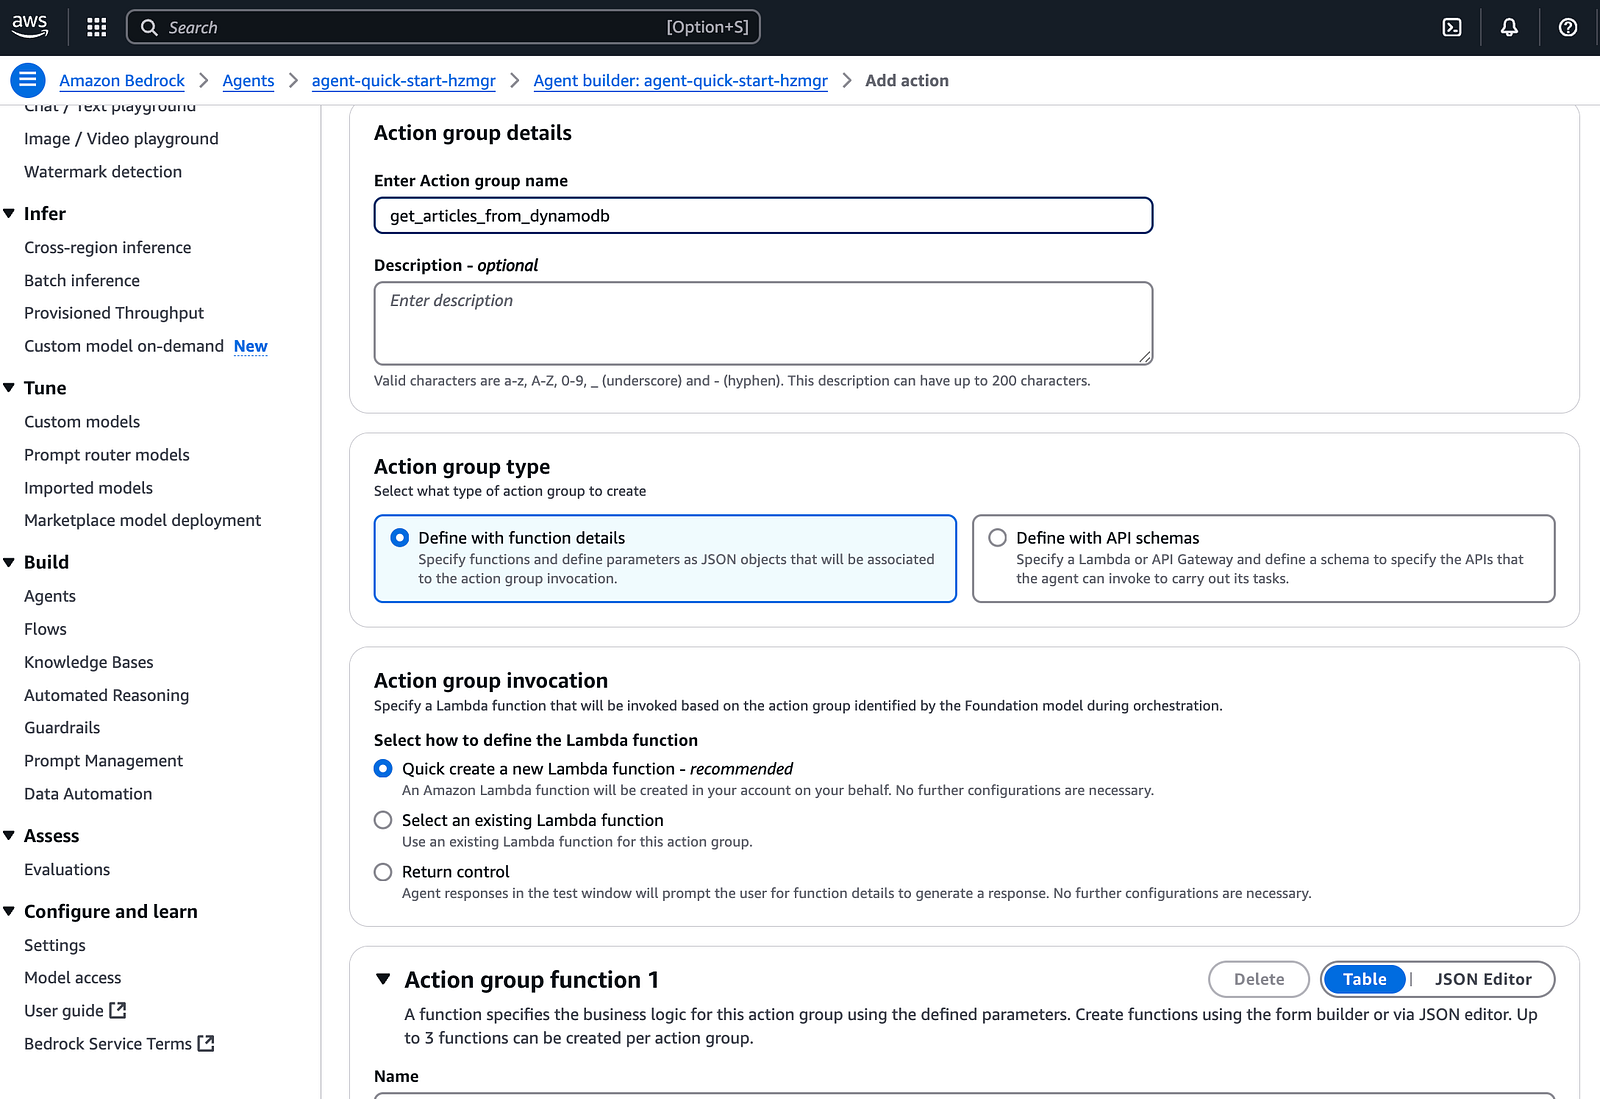
Task: Open Evaluations under Assess
Action: coord(67,869)
